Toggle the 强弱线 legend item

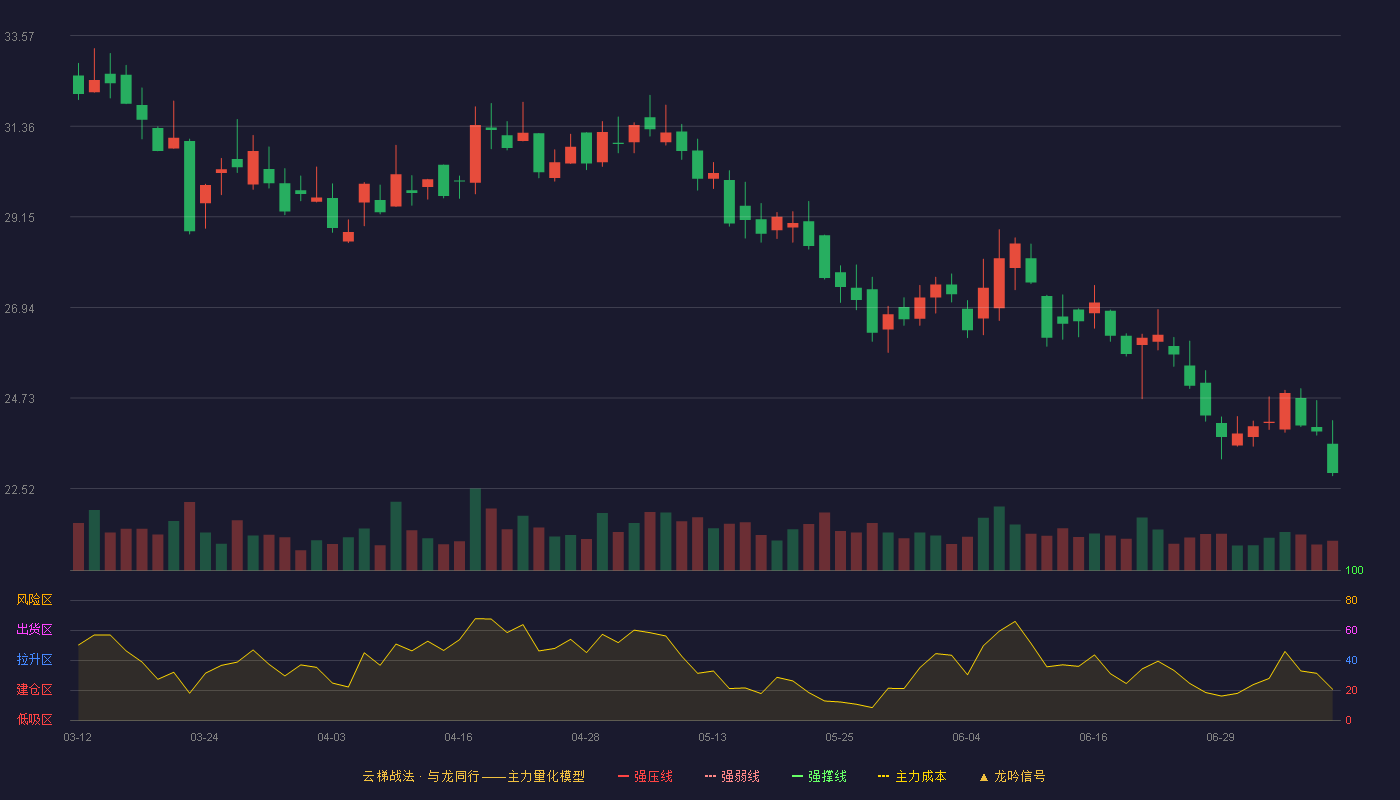732,776
